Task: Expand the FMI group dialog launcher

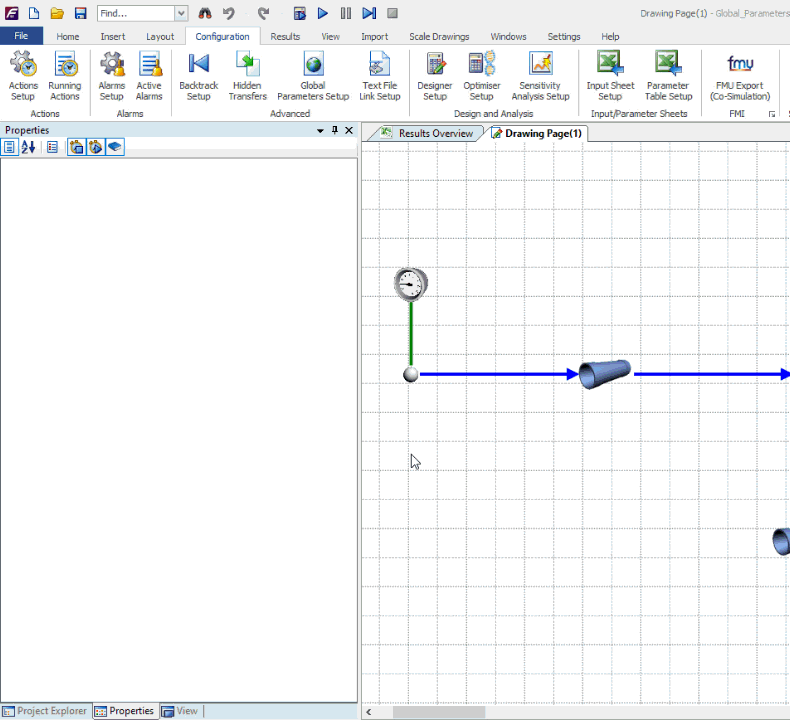Action: (x=772, y=115)
